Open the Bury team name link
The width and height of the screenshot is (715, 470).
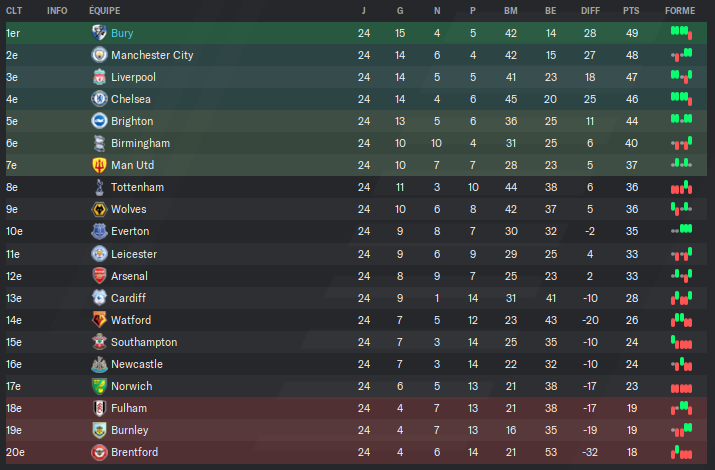point(122,33)
